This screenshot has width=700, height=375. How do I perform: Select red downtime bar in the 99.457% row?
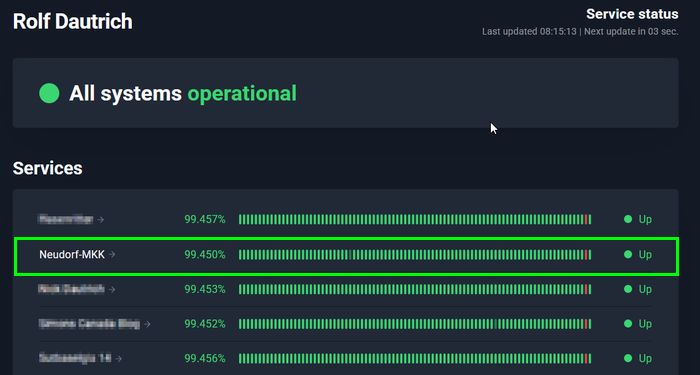pyautogui.click(x=586, y=219)
